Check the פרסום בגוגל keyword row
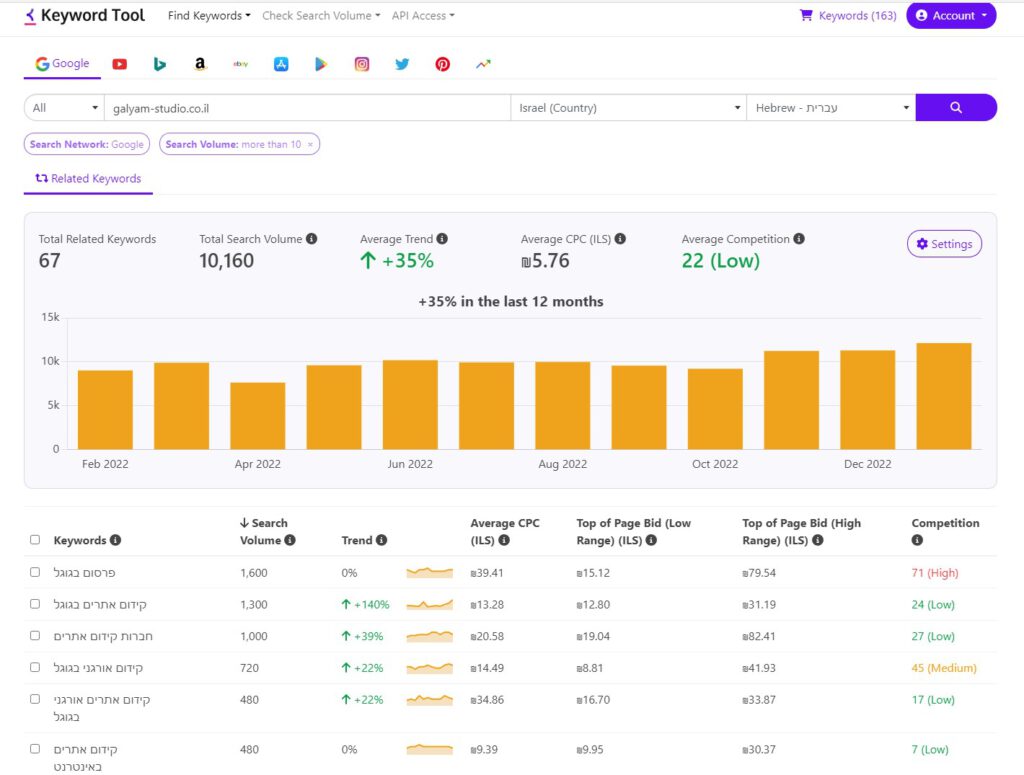 (35, 572)
